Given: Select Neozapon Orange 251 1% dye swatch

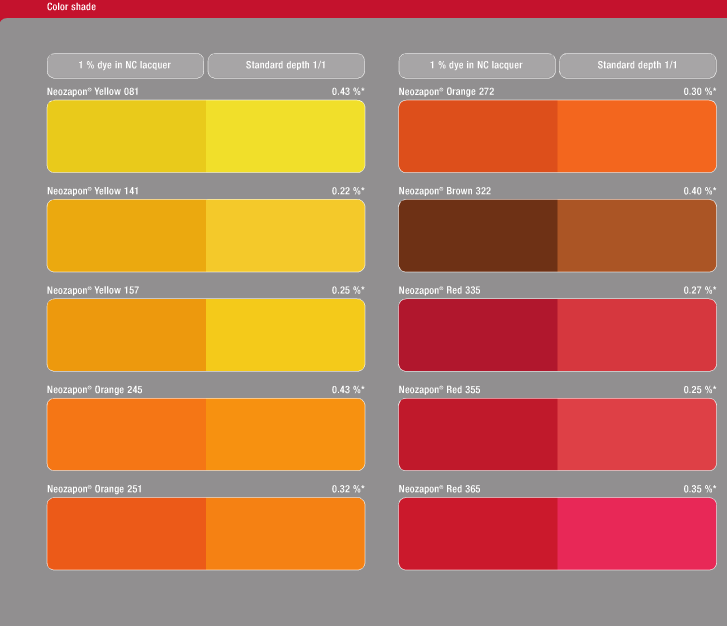Looking at the screenshot, I should click(126, 533).
